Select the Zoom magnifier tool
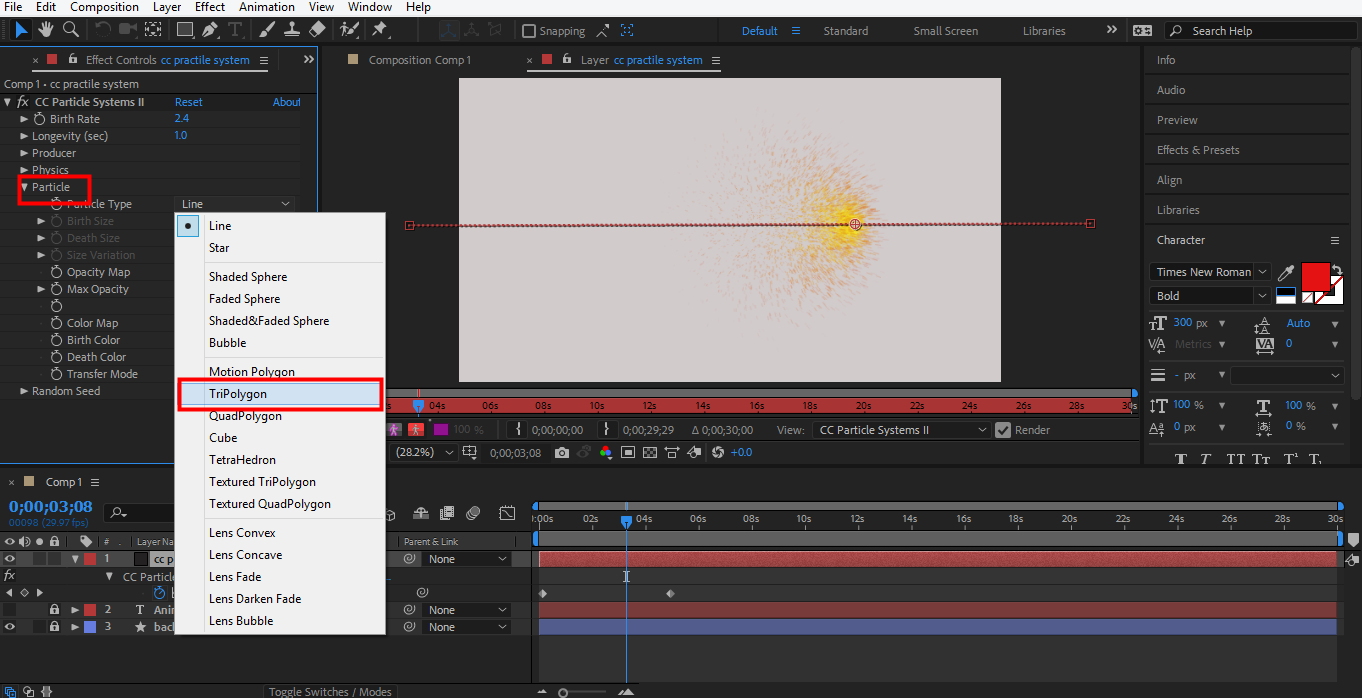This screenshot has width=1362, height=698. click(x=71, y=30)
